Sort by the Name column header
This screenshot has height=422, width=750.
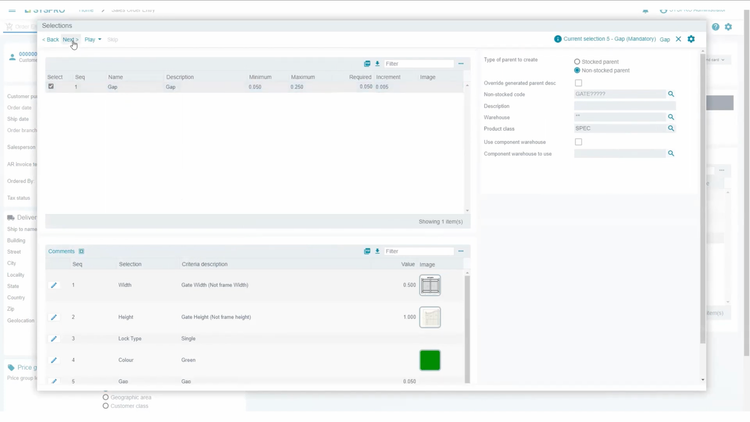pyautogui.click(x=115, y=77)
